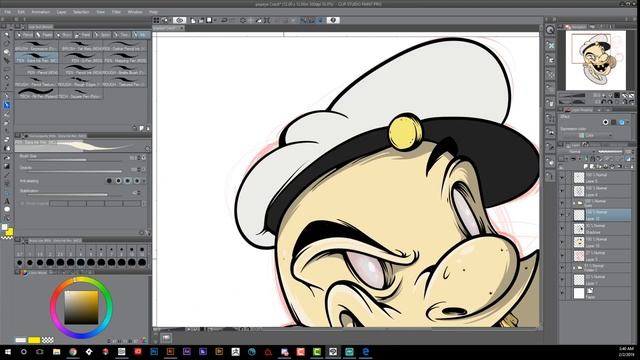This screenshot has width=640, height=360.
Task: Click the grid icon at command bar start
Action: click(x=156, y=20)
